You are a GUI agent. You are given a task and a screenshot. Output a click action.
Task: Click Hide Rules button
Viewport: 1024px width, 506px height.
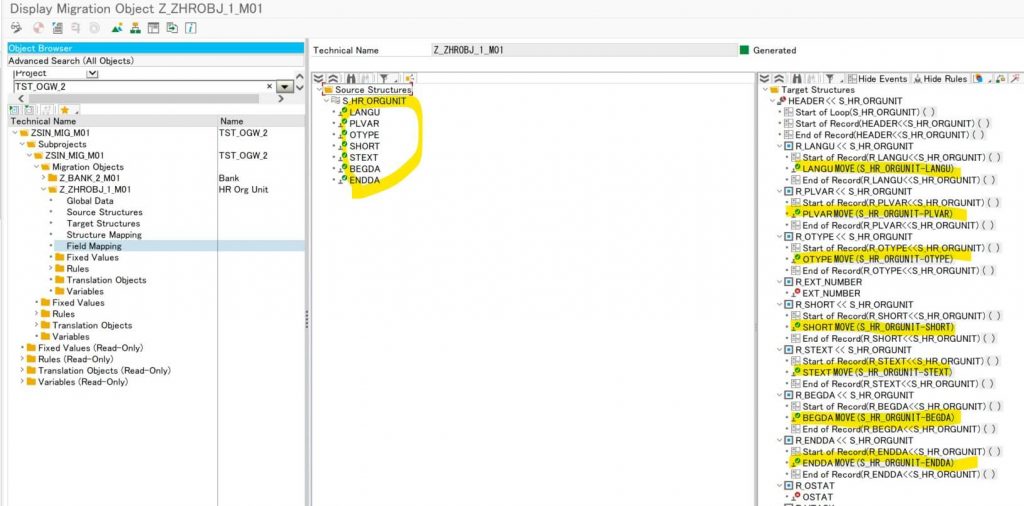[x=940, y=78]
